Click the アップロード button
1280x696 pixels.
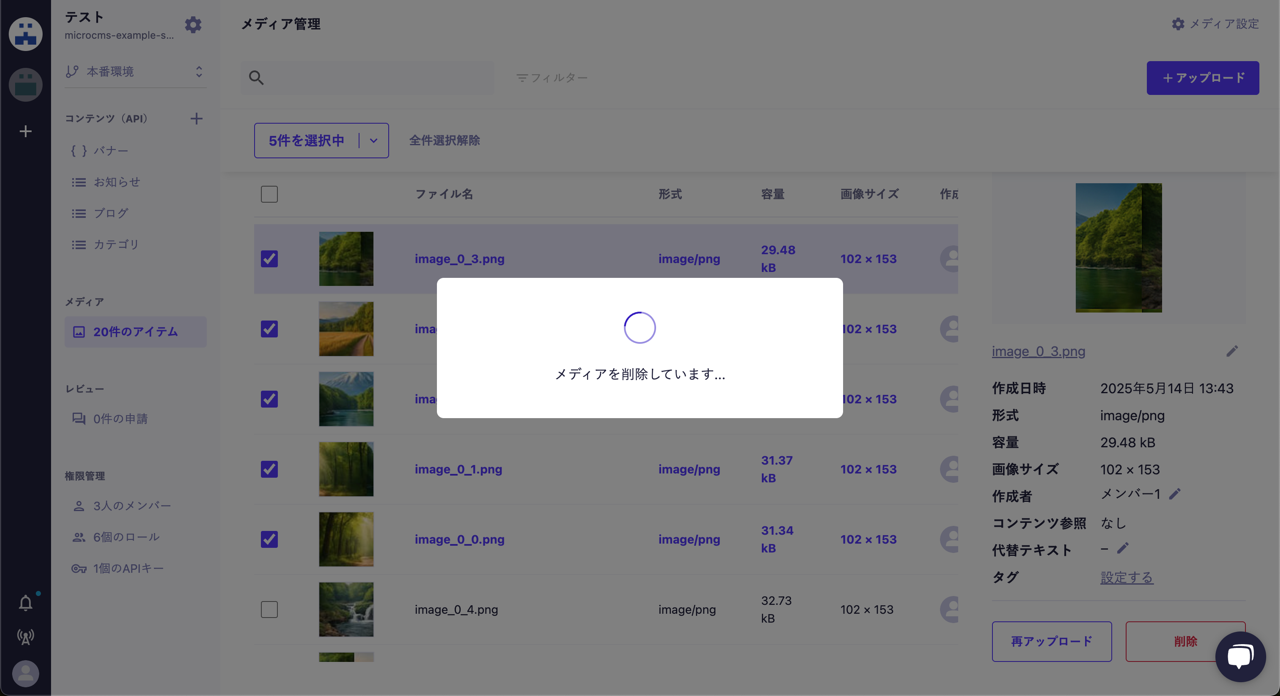[1203, 77]
